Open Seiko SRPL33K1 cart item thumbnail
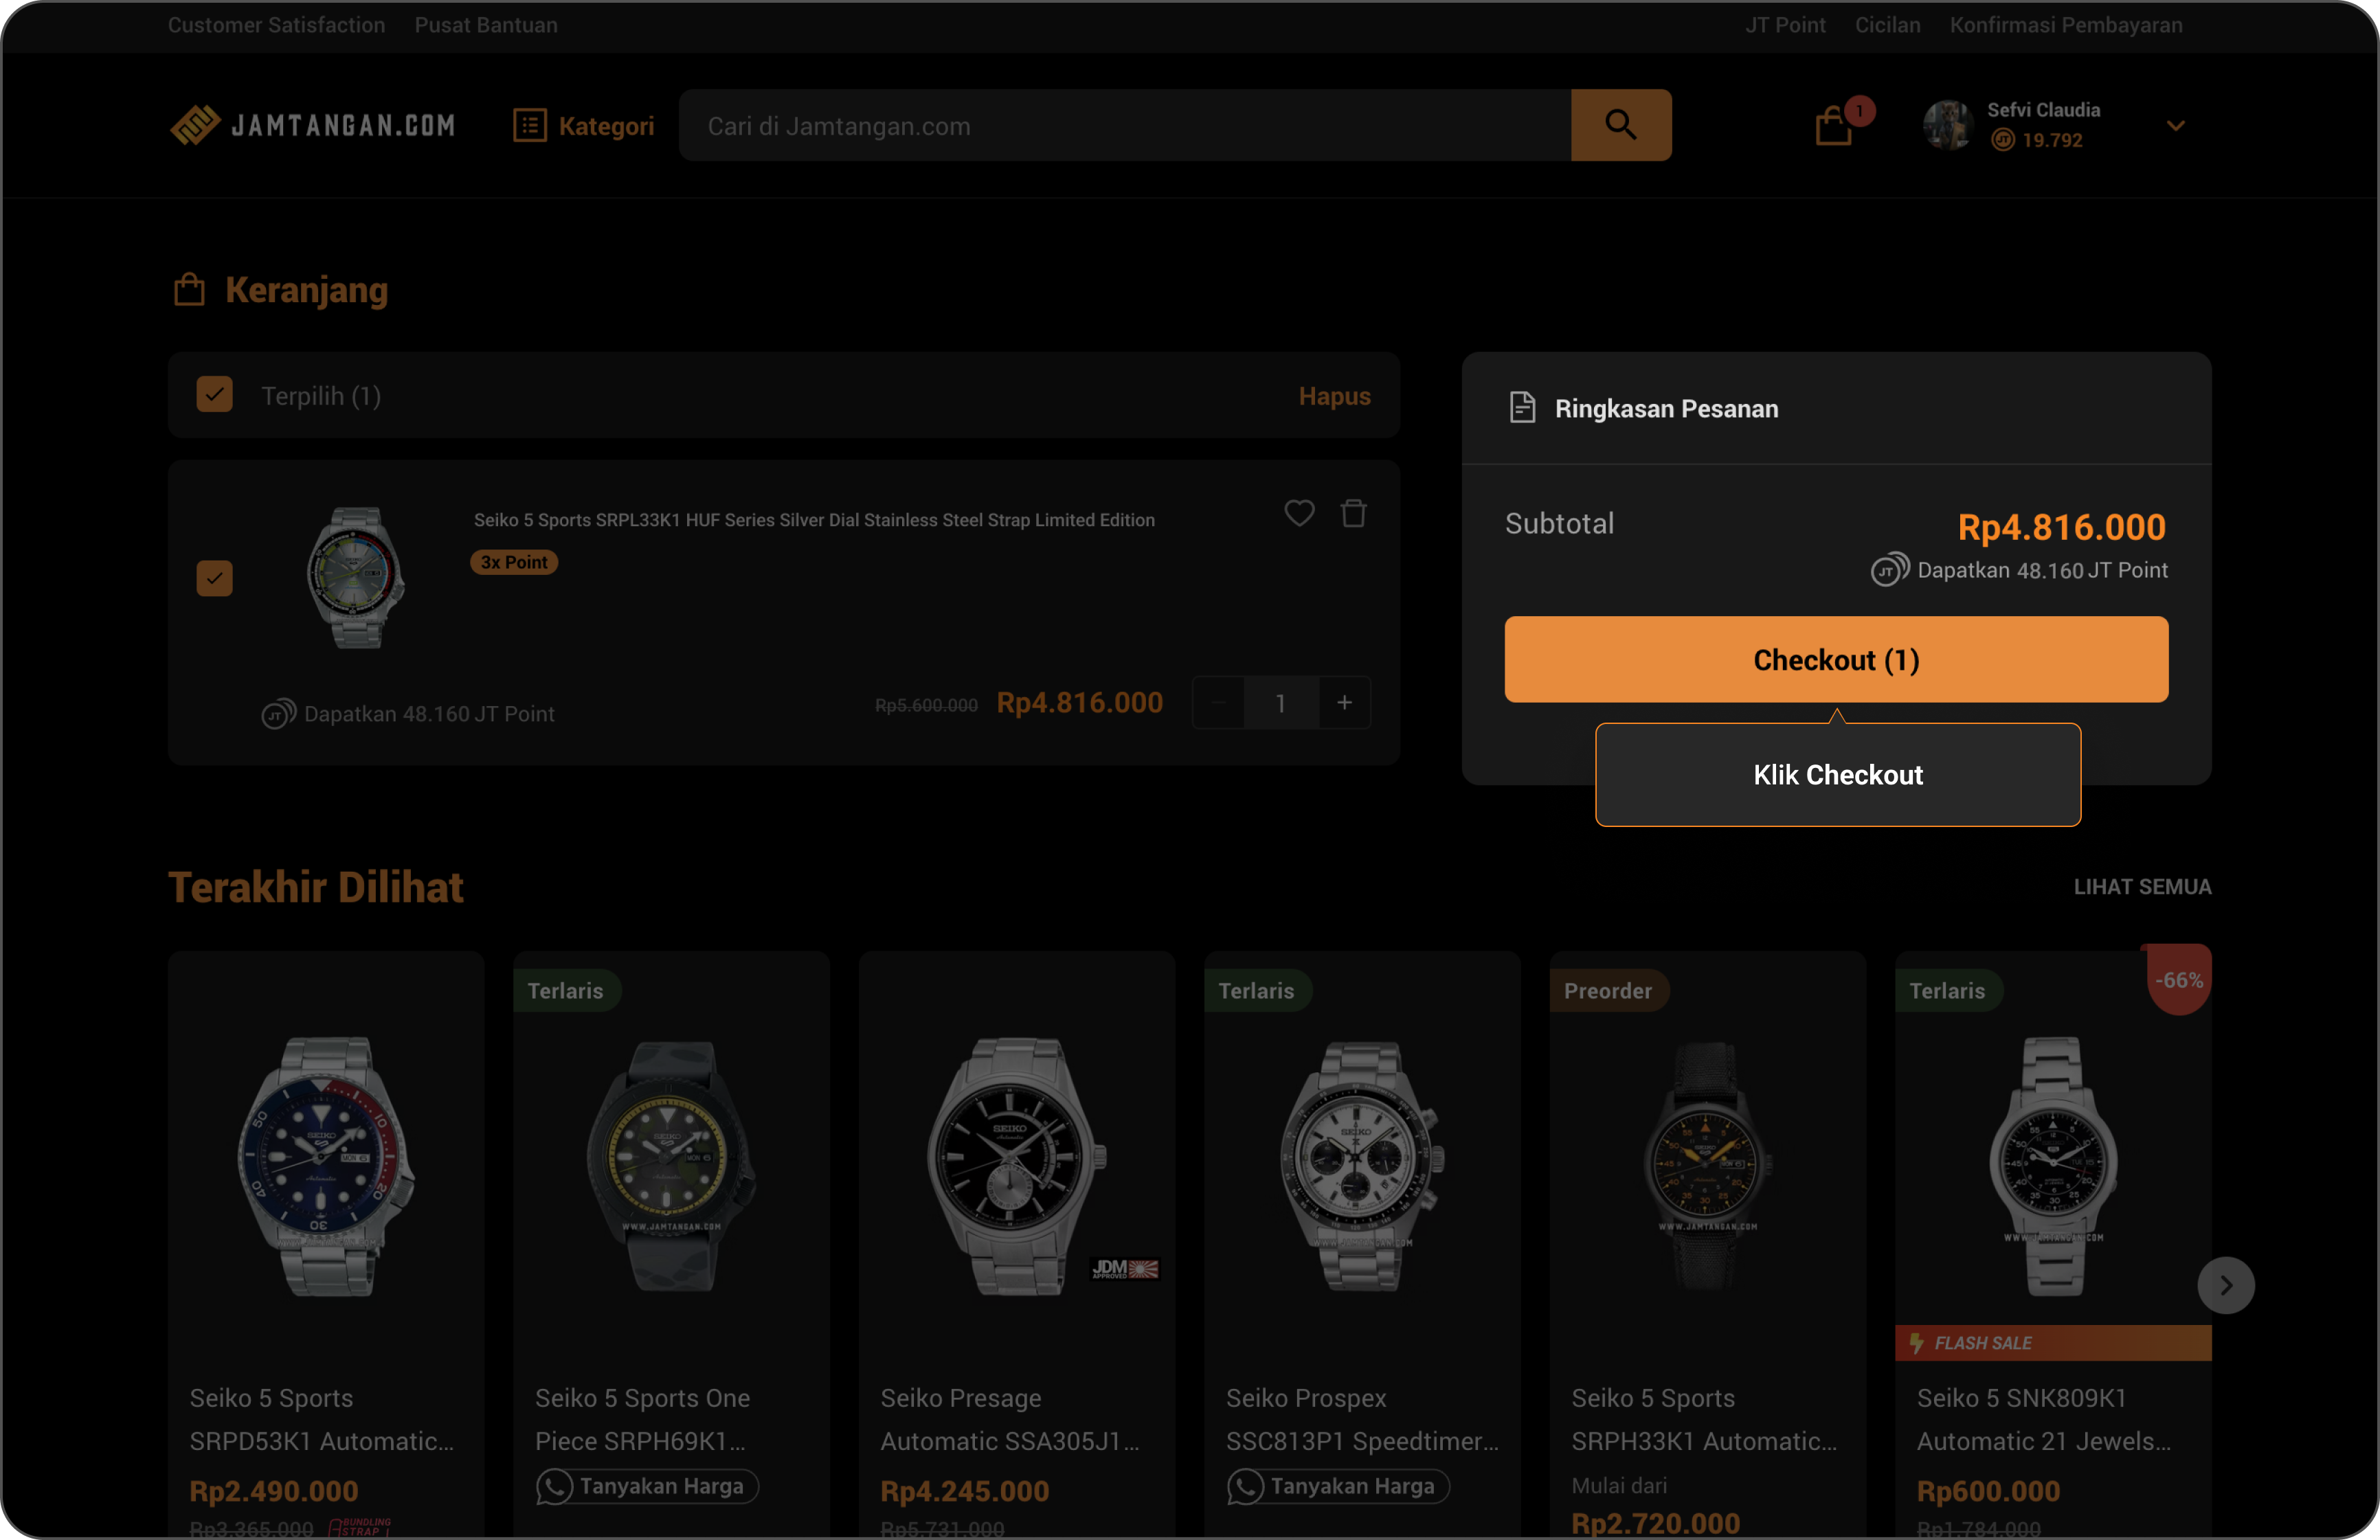Viewport: 2380px width, 1540px height. pos(355,578)
